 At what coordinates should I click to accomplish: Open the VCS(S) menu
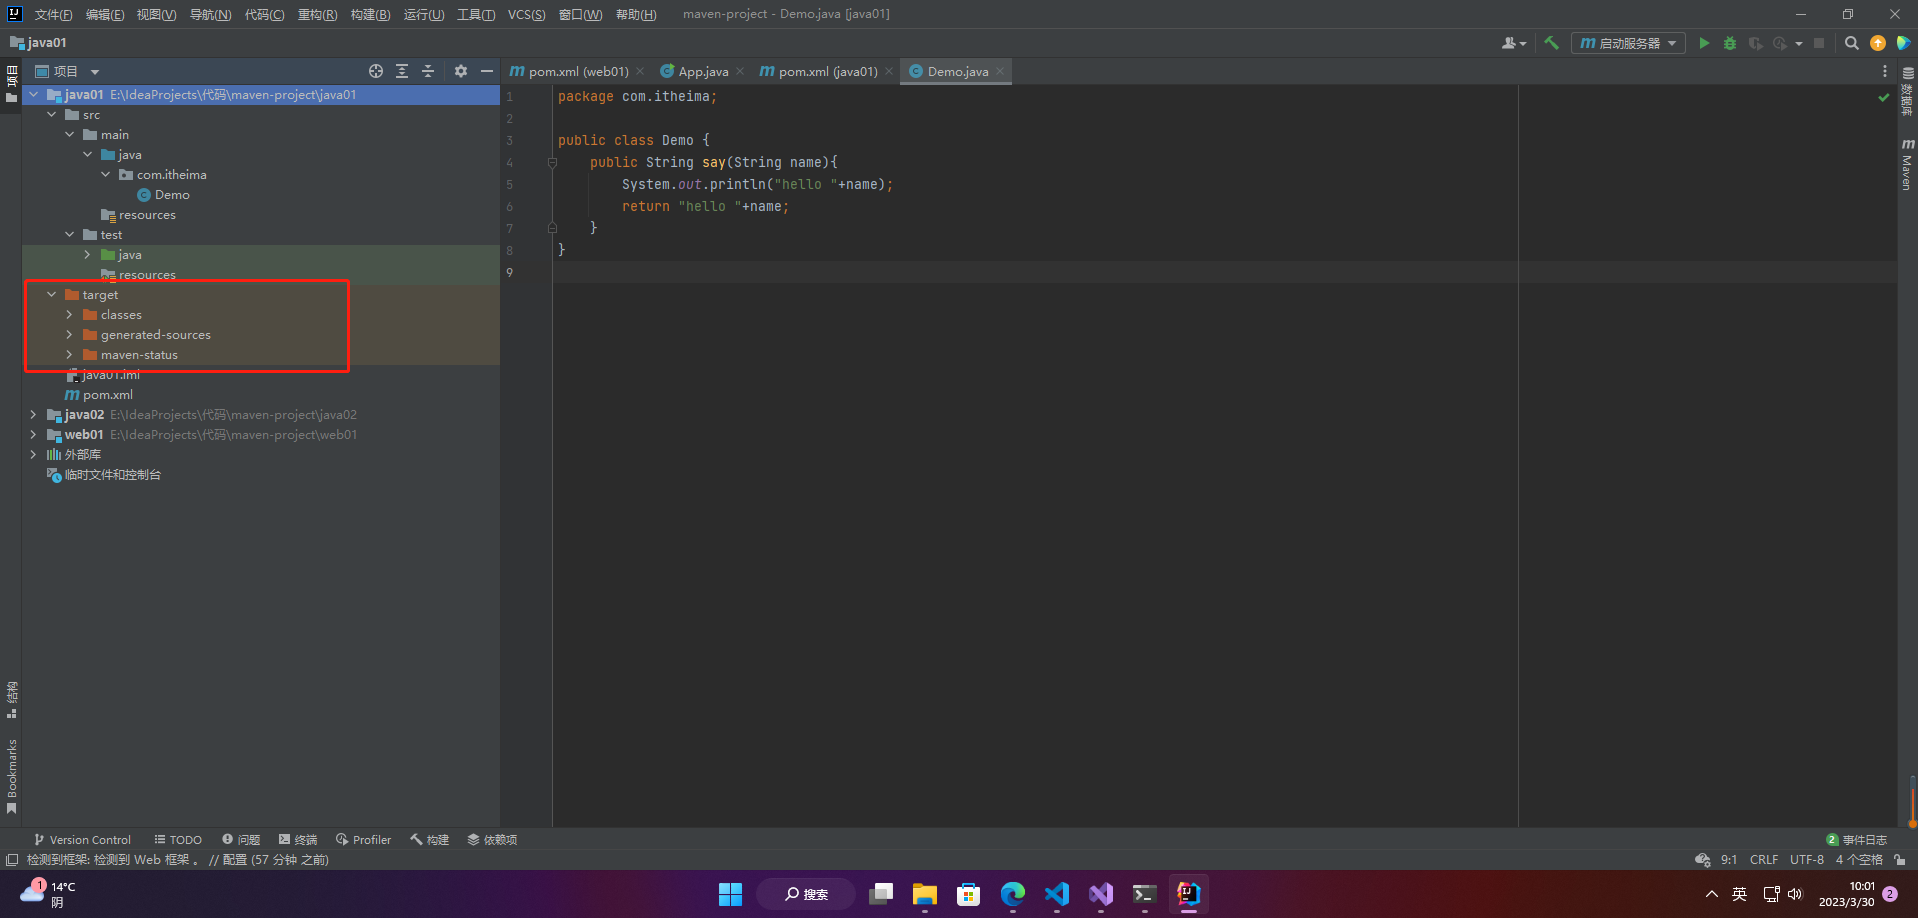click(526, 14)
